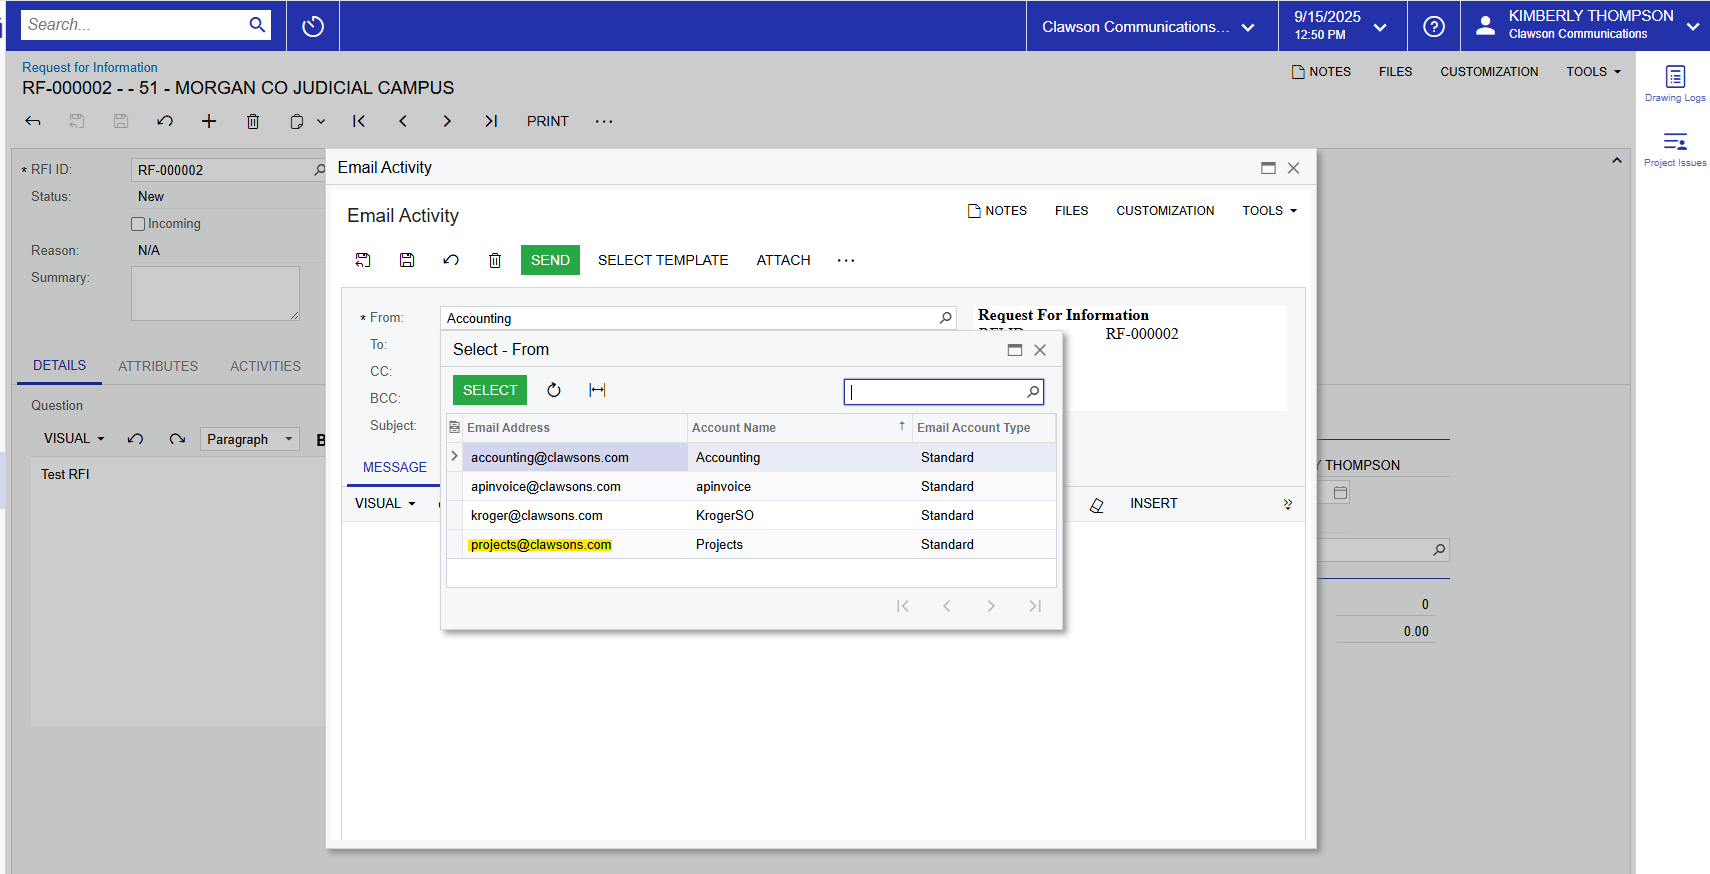Open the Clawson Communications company dropdown

click(1148, 27)
